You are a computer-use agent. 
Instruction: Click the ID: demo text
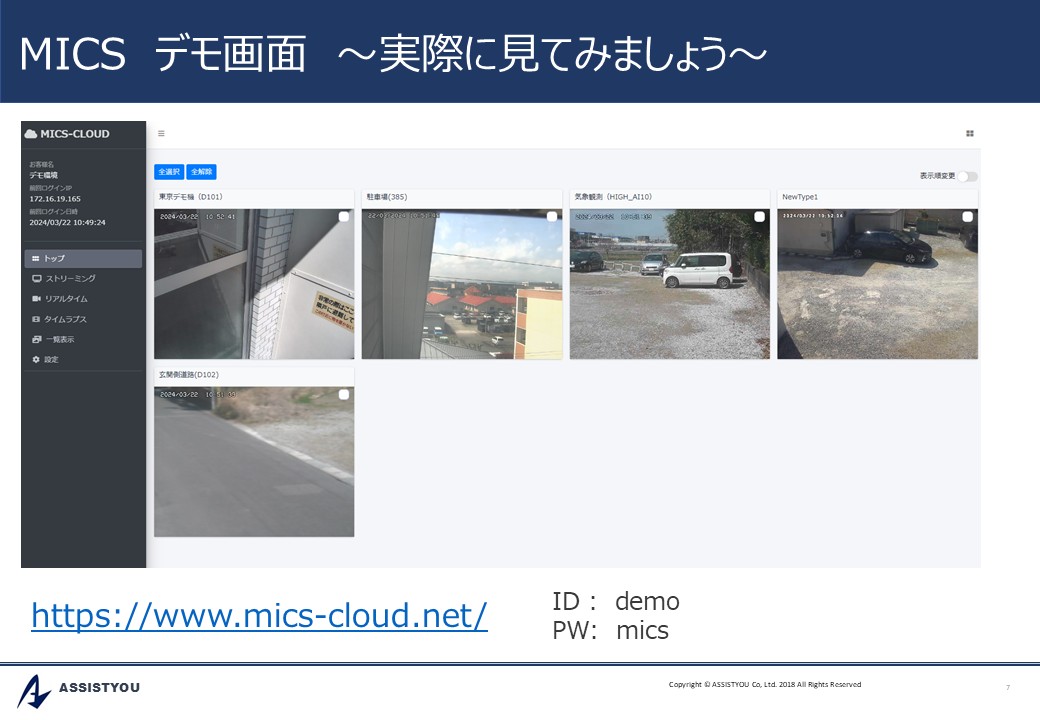tap(616, 602)
